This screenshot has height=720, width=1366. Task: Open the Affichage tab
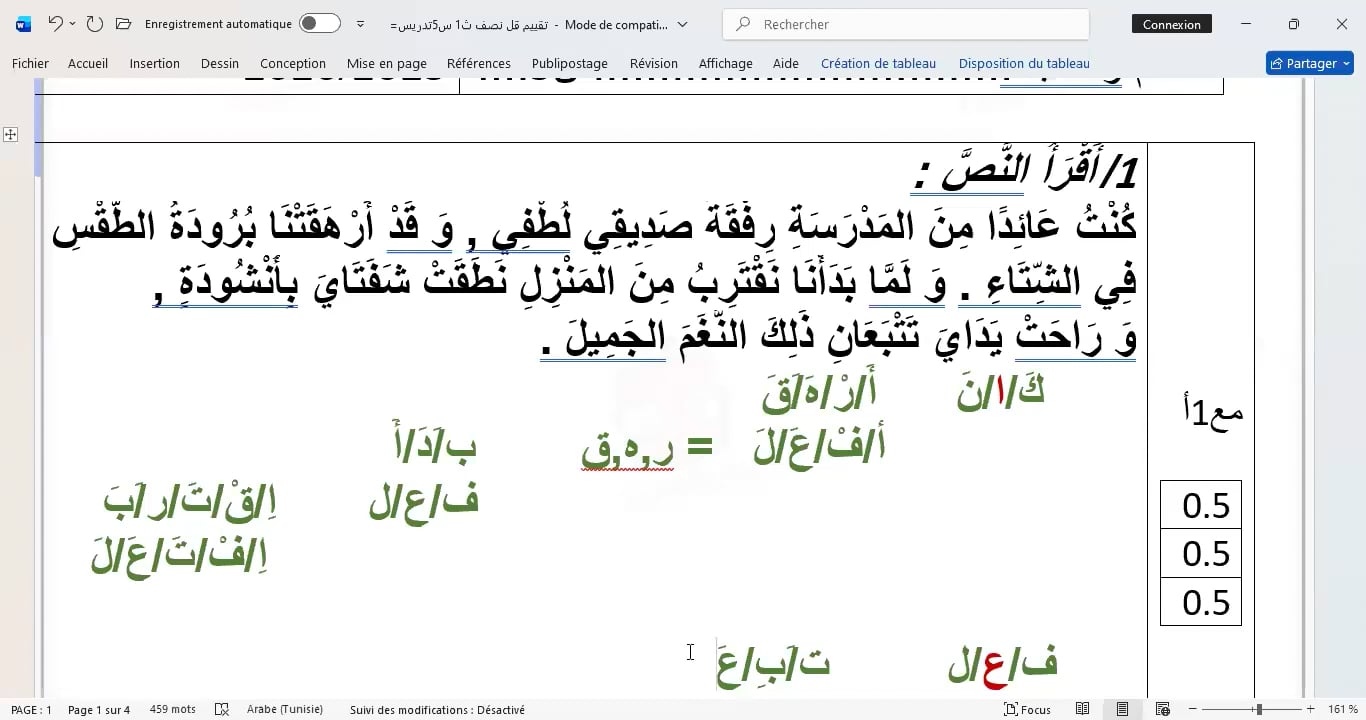pyautogui.click(x=726, y=63)
